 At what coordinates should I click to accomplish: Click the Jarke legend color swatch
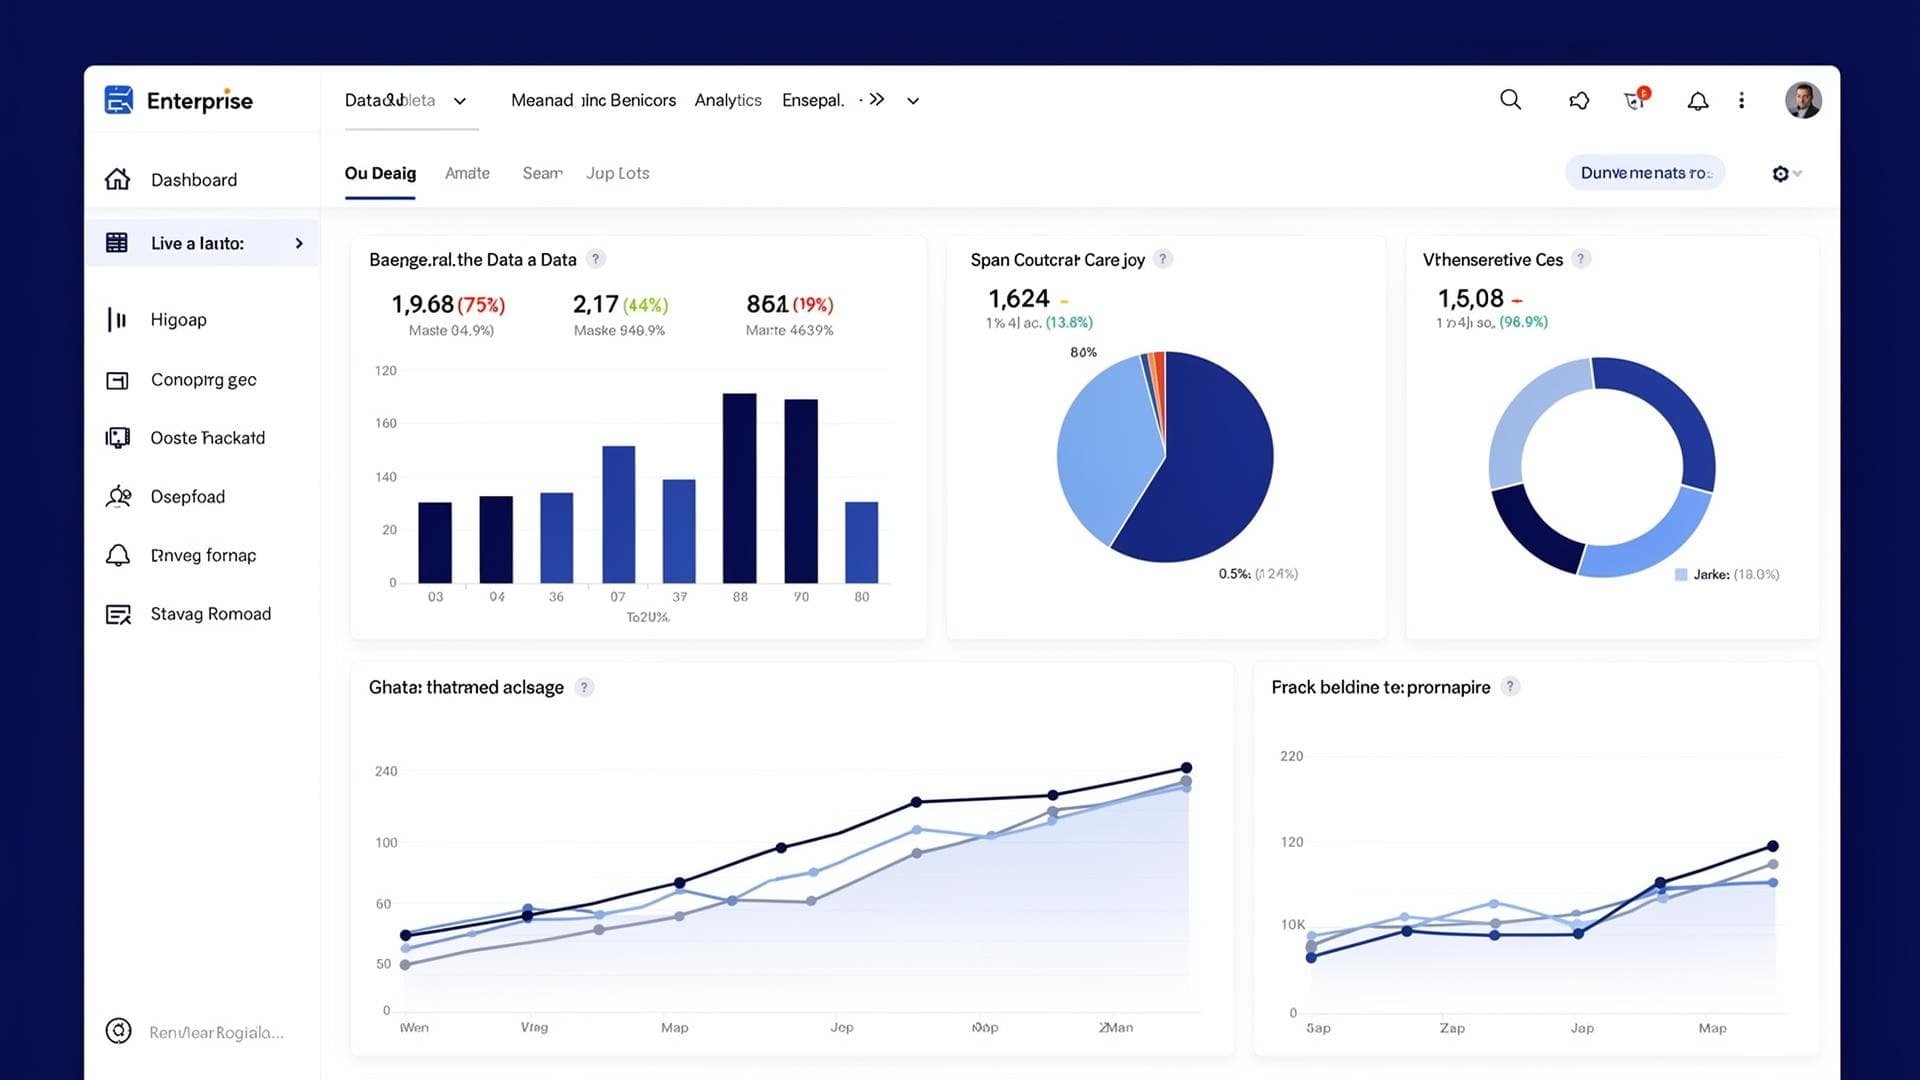click(1681, 574)
